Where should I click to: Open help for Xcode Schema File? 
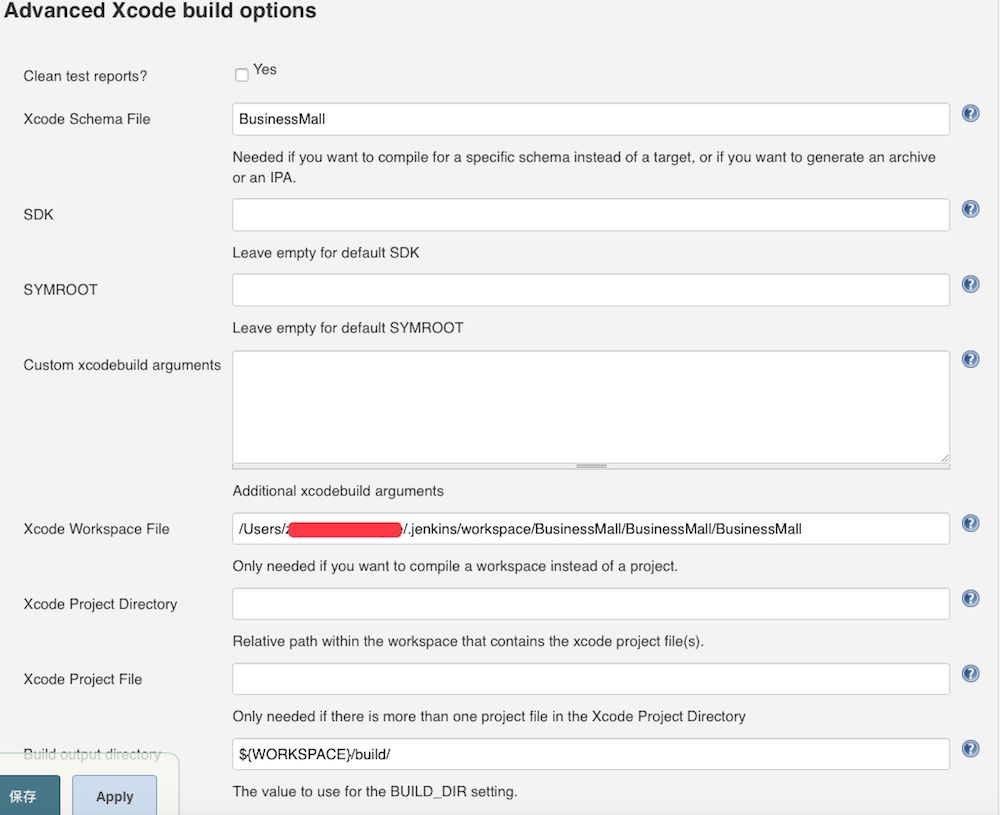point(970,114)
